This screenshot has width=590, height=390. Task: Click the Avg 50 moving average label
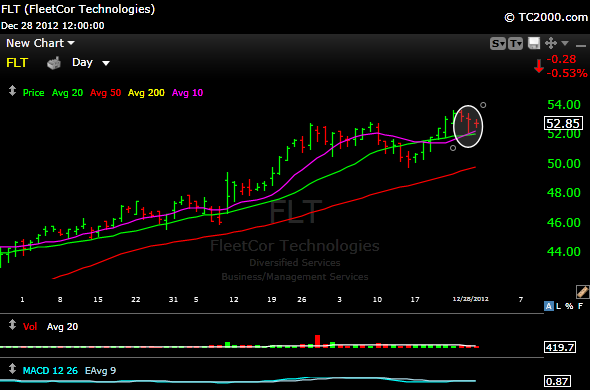[105, 93]
